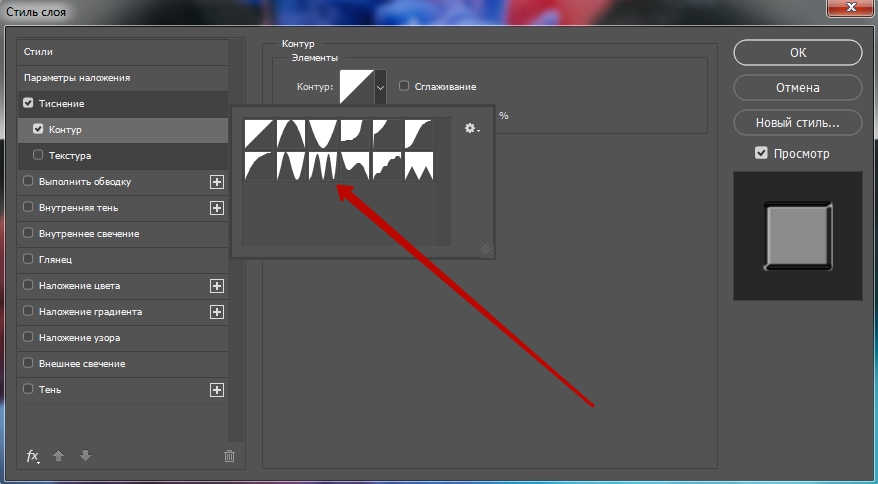Choose the Cone contour preset
The width and height of the screenshot is (878, 484).
[x=291, y=134]
